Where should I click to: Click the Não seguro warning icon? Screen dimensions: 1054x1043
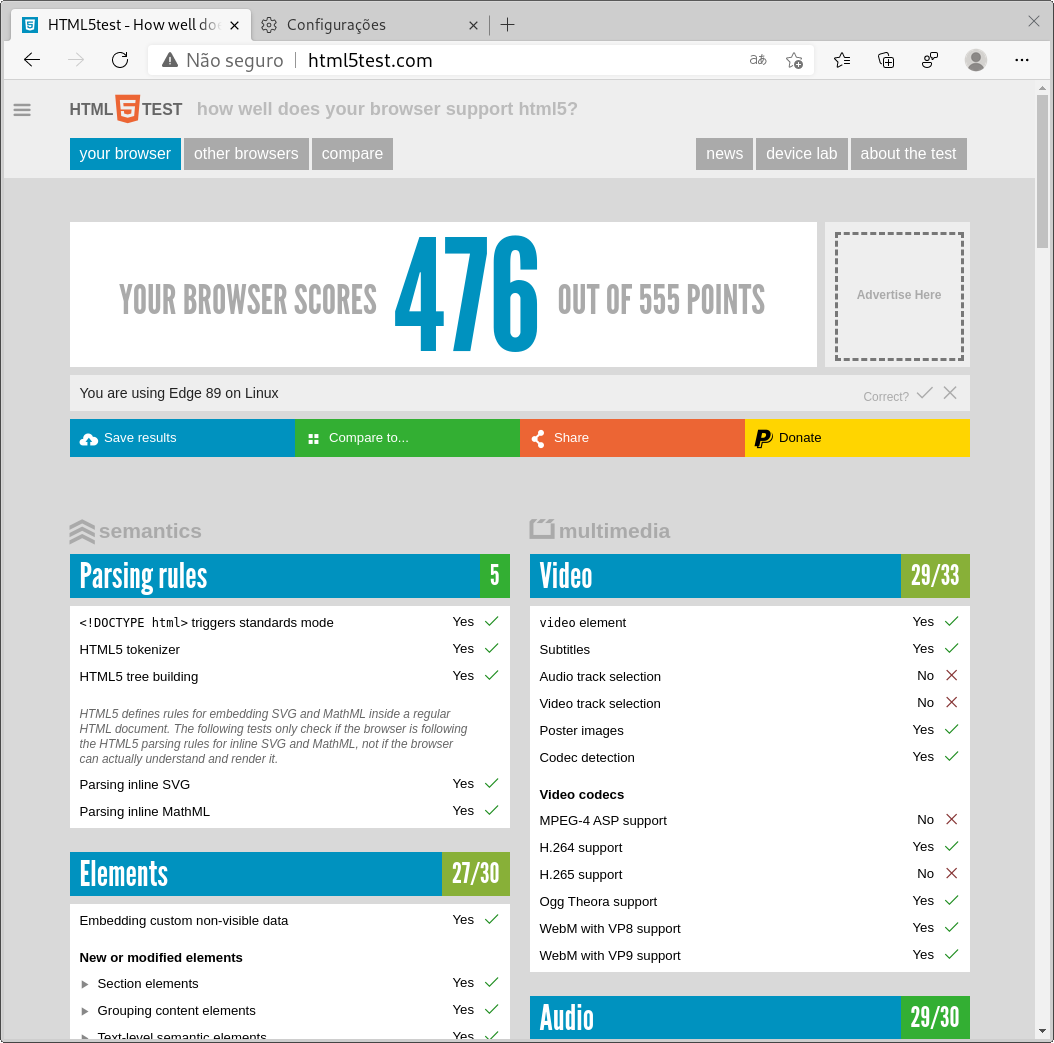pos(170,60)
